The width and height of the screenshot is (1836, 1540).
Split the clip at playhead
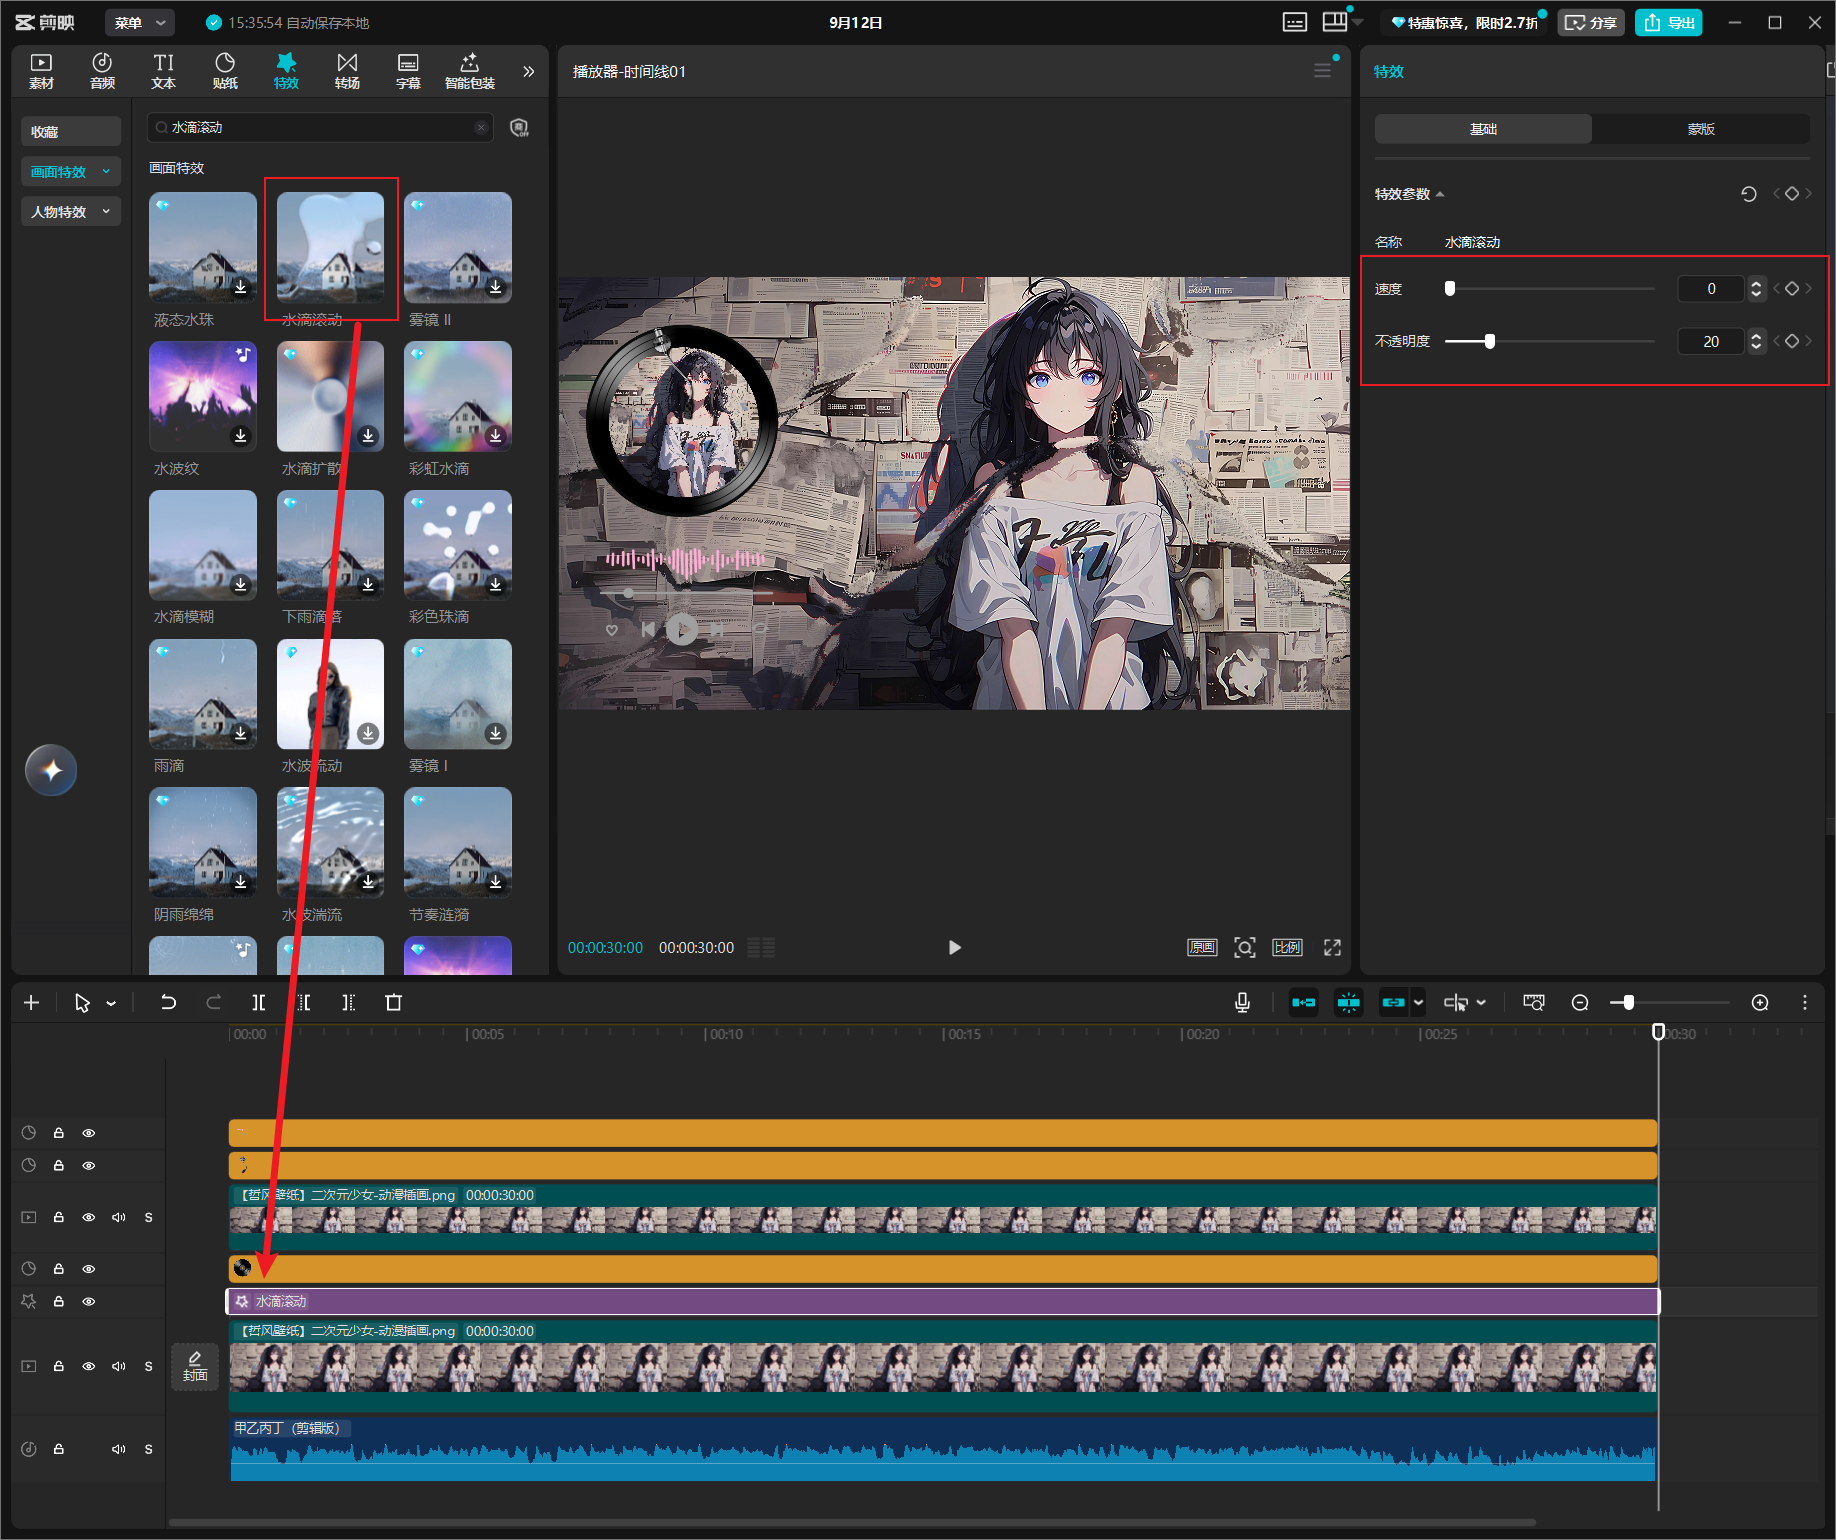point(259,1002)
